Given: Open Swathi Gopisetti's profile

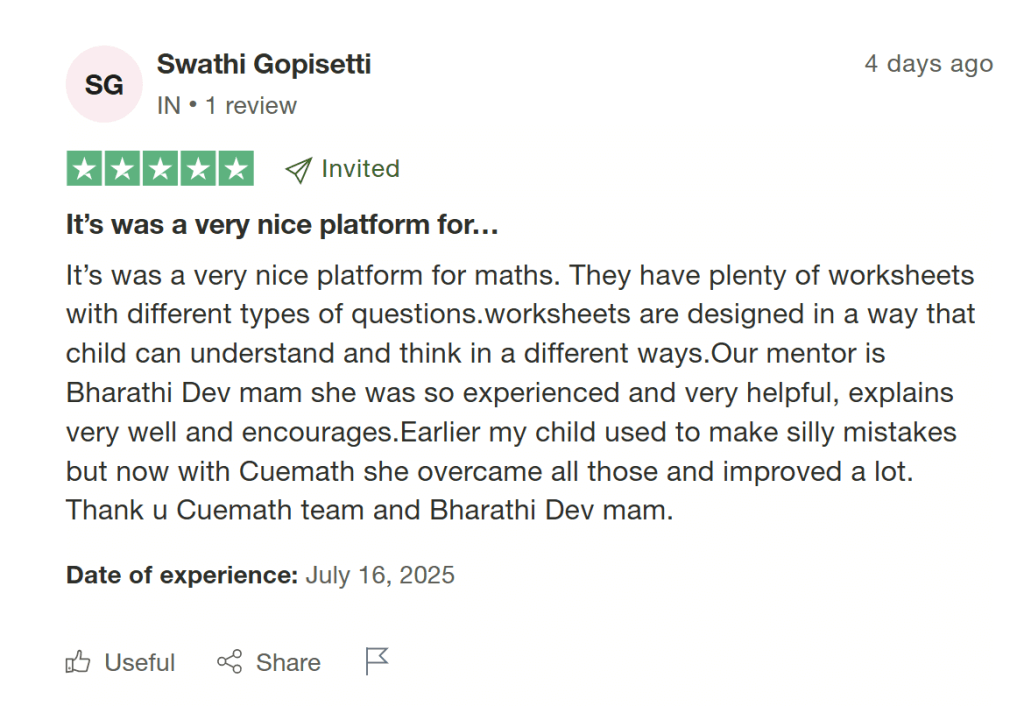Looking at the screenshot, I should (263, 64).
